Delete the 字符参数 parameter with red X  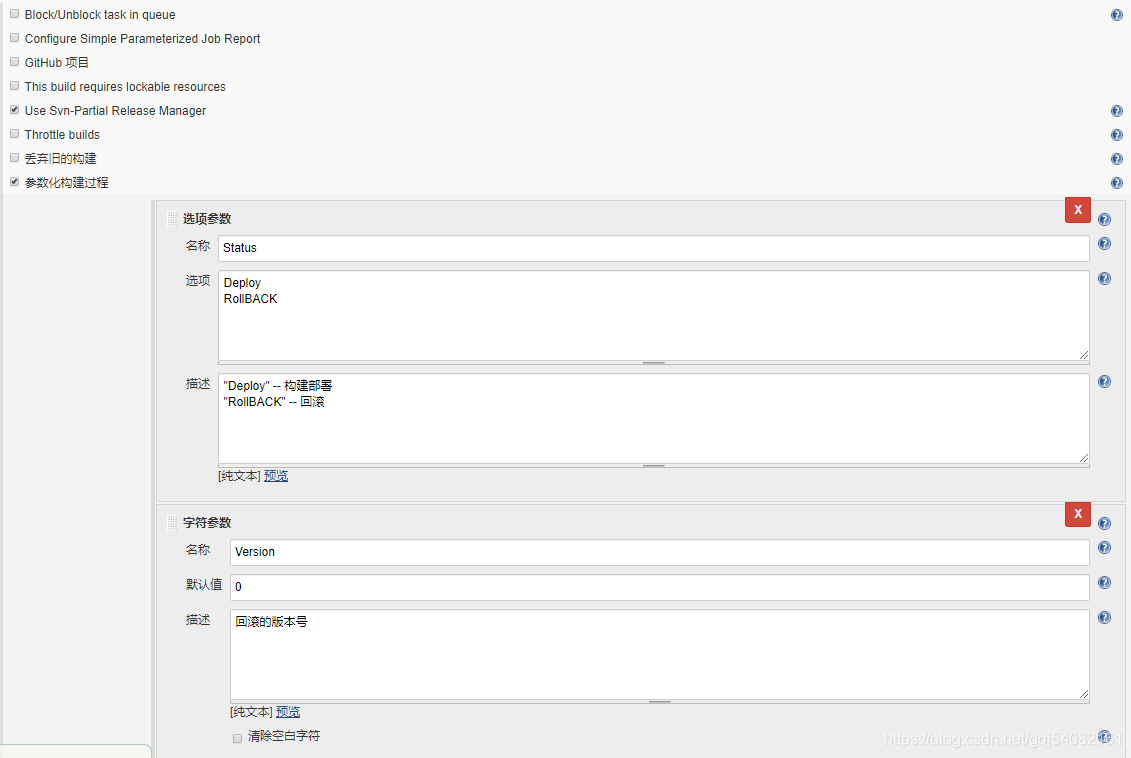(x=1078, y=514)
